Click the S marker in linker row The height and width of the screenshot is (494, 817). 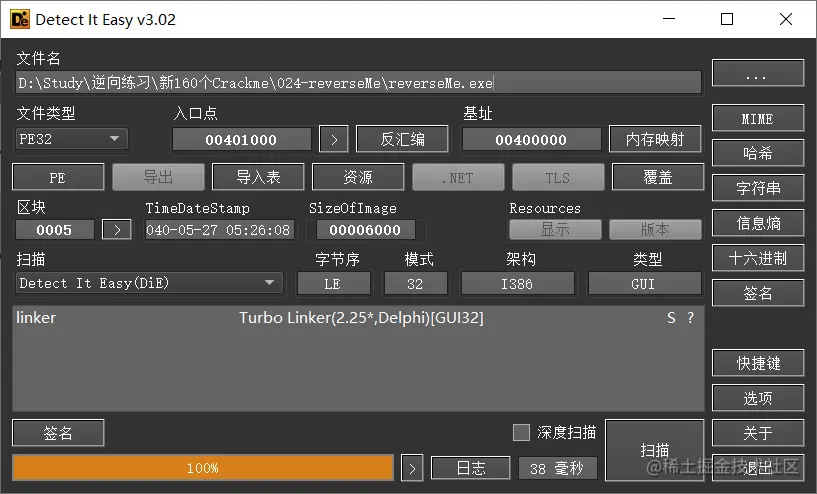point(672,318)
